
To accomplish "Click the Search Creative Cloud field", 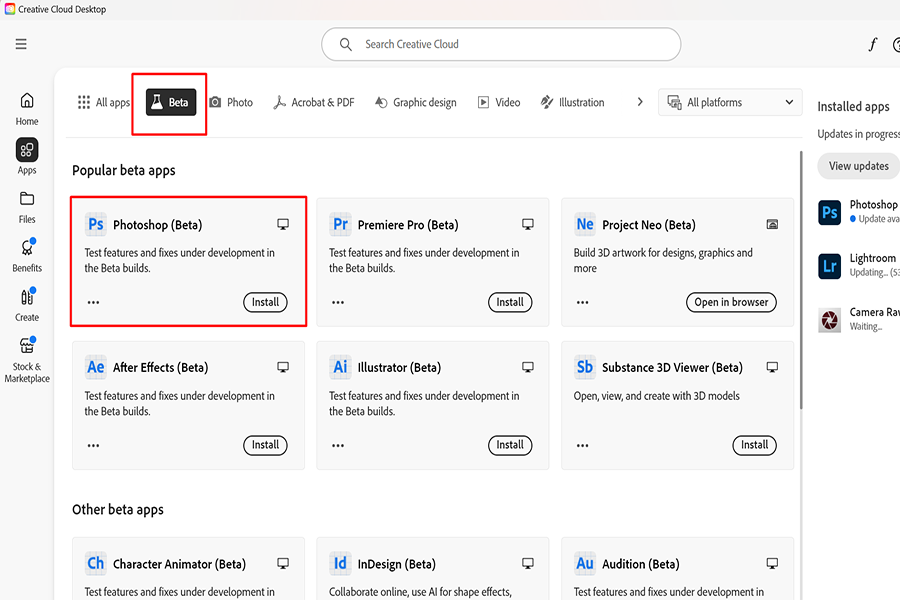I will point(500,44).
